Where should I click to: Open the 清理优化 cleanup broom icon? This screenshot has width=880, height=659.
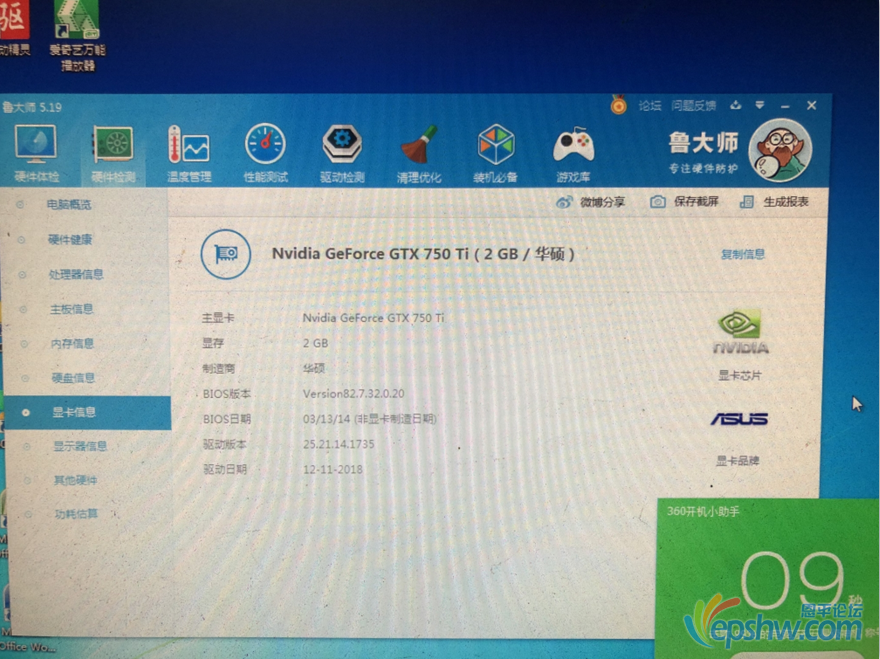tap(419, 154)
